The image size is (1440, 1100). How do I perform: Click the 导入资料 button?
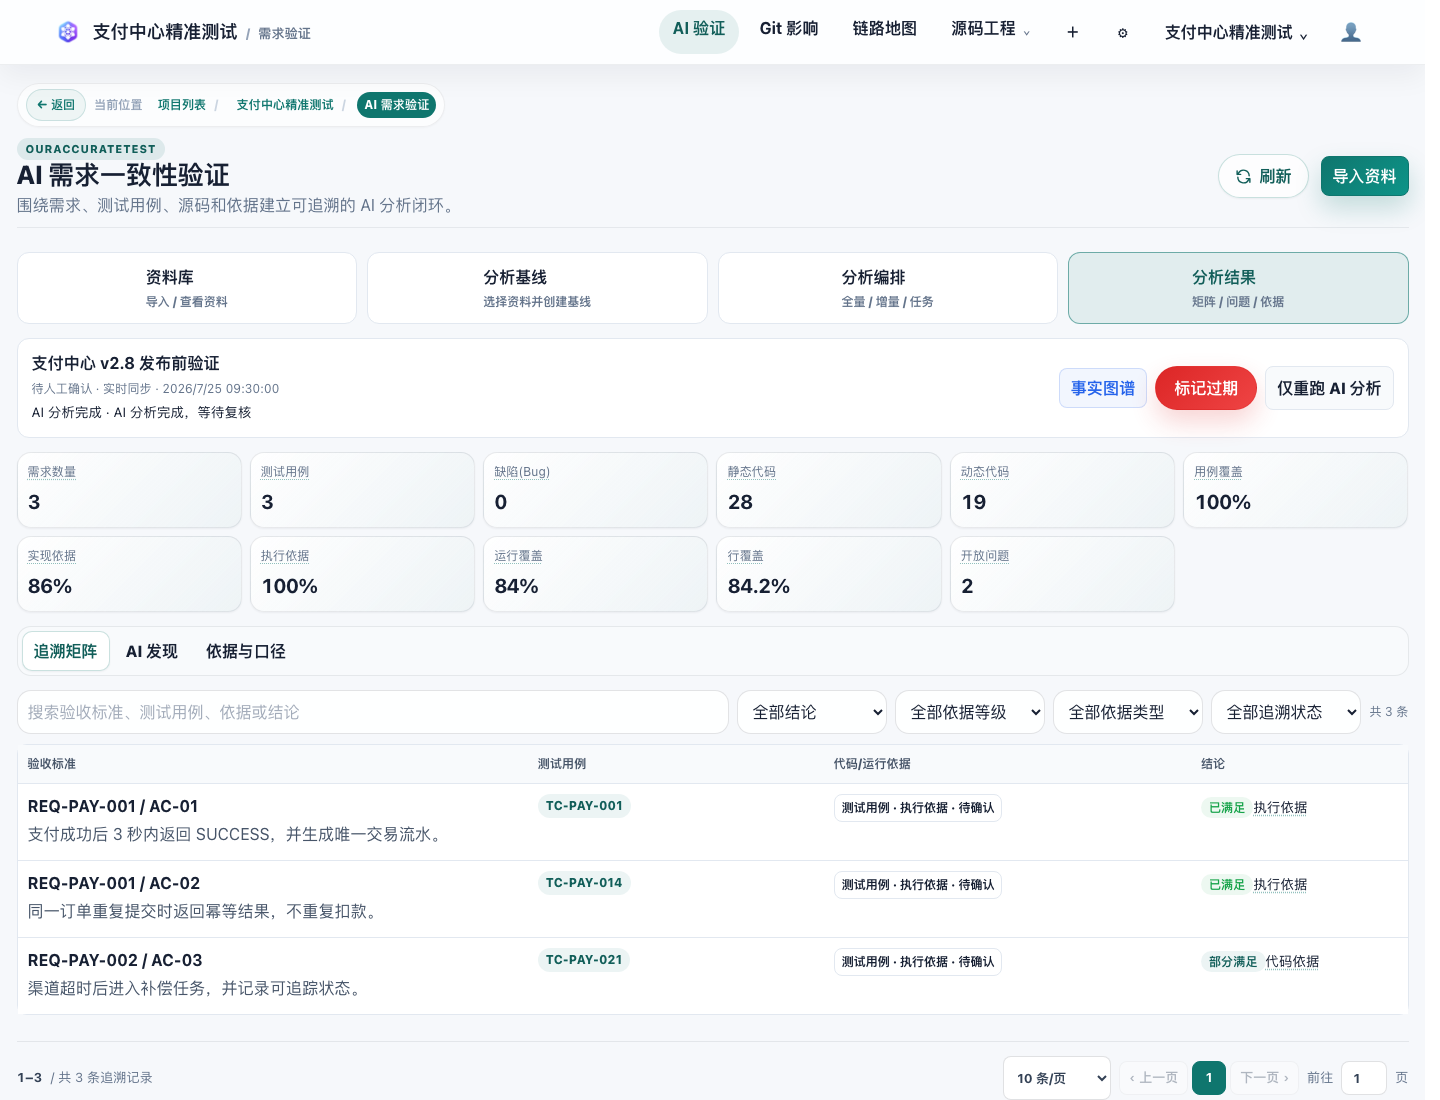click(1364, 176)
